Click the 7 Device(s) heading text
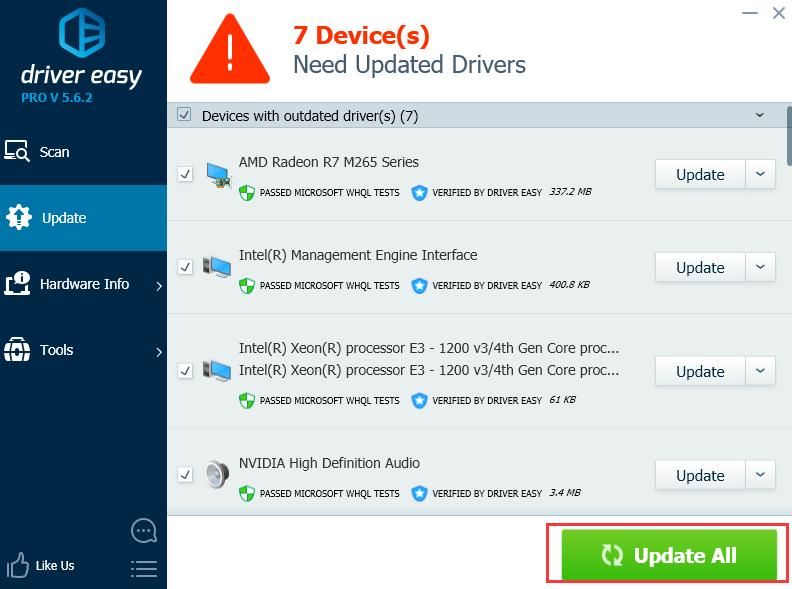The width and height of the screenshot is (792, 589). 361,35
